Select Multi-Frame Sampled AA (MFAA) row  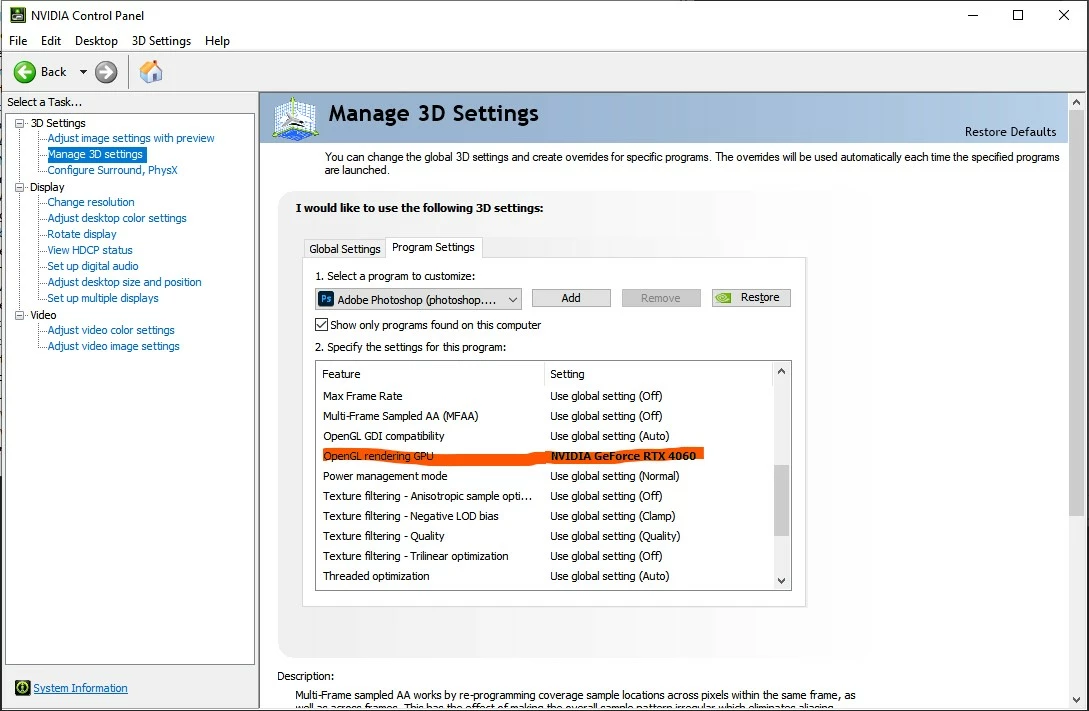[x=544, y=416]
